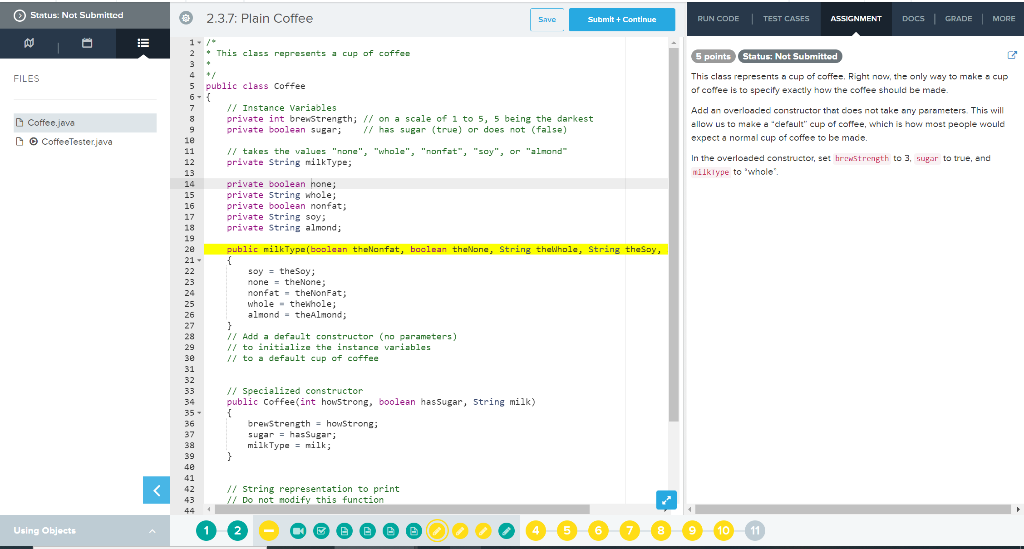Select the ASSIGNMENT tab
This screenshot has height=549, width=1024.
[856, 18]
